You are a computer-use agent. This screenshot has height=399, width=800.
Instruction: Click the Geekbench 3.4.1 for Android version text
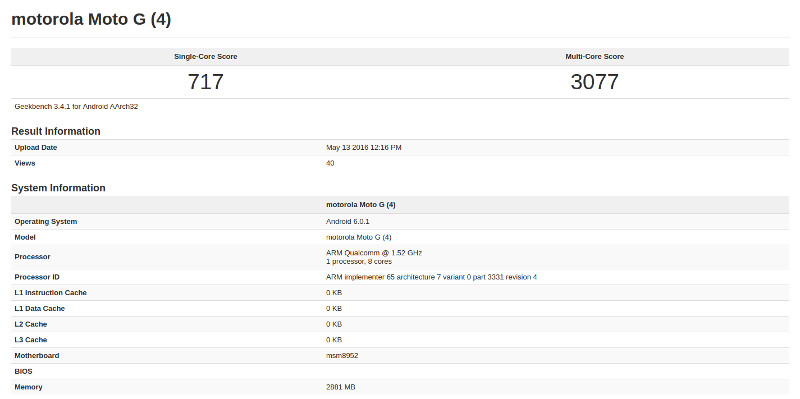click(77, 107)
